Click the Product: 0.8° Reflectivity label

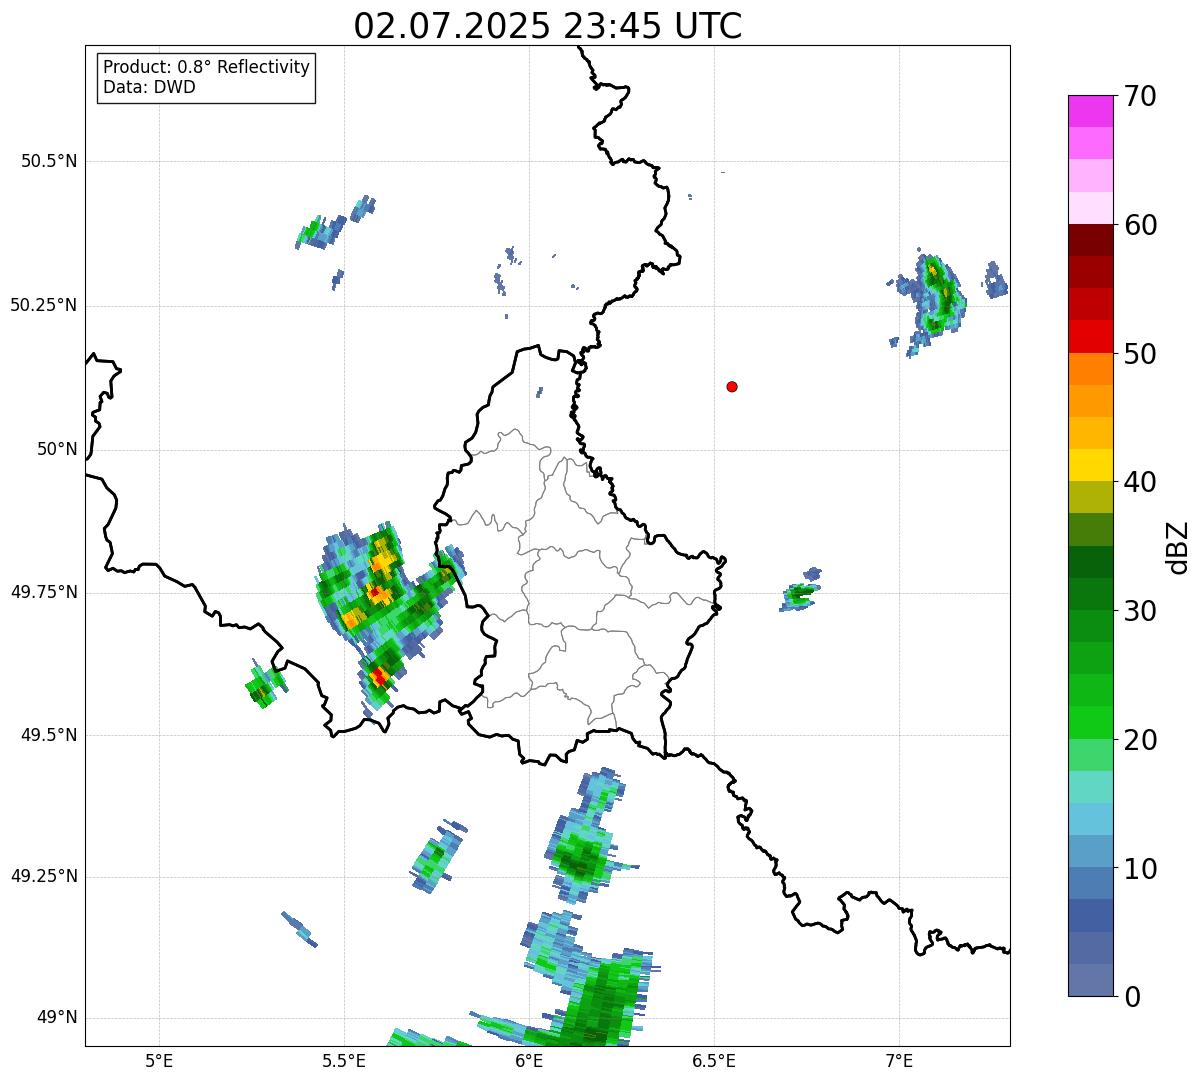(207, 67)
